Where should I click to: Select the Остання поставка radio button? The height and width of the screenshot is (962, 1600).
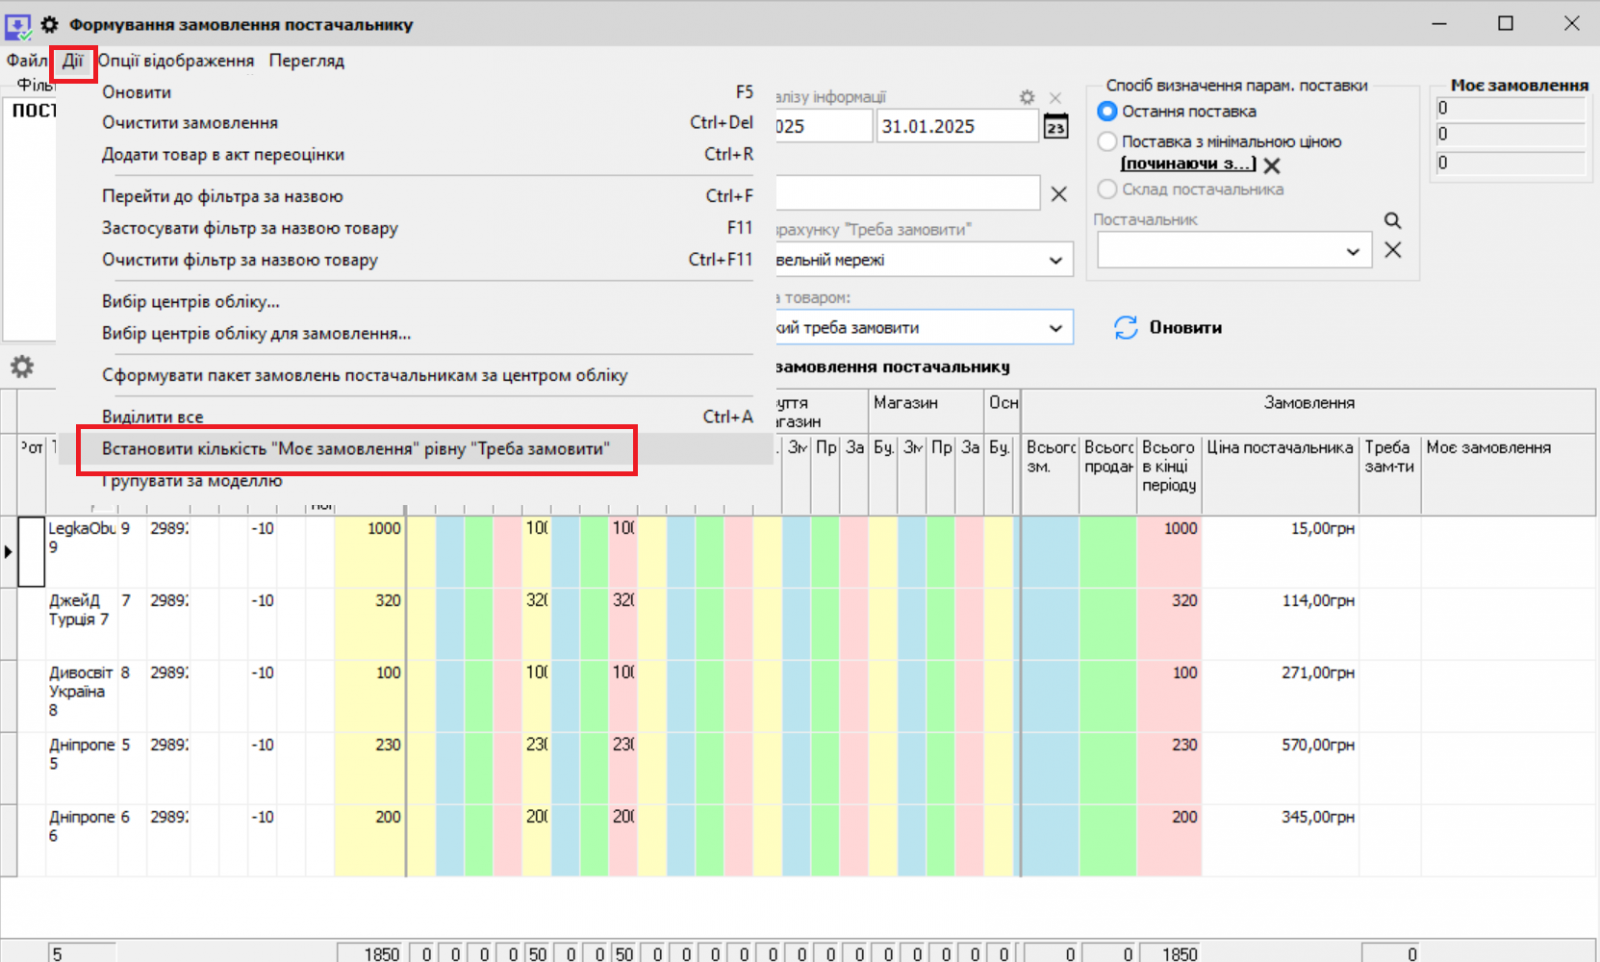click(1107, 112)
